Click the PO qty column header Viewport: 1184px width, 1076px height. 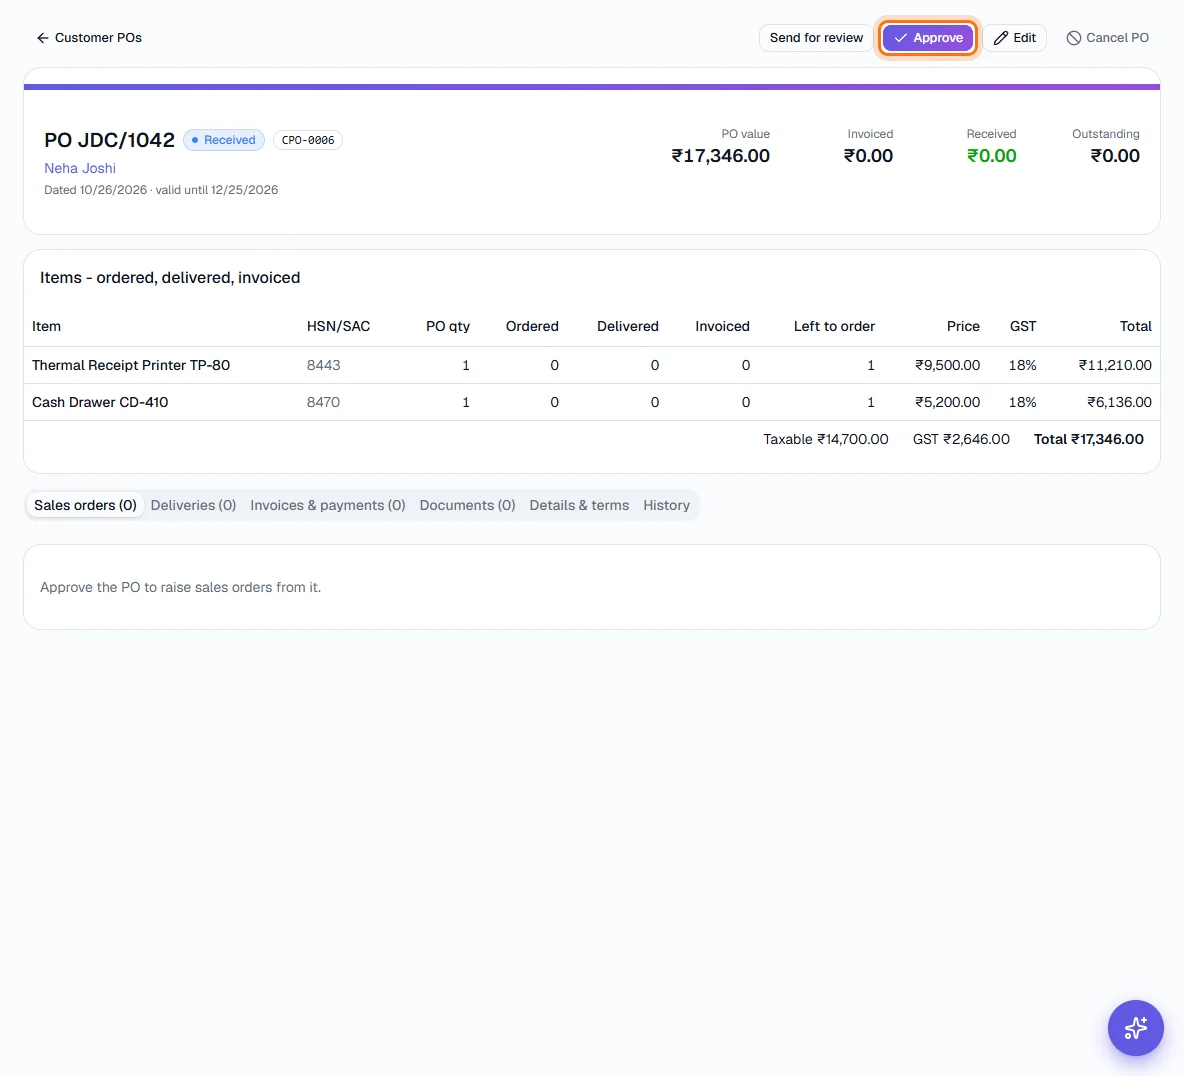pos(448,326)
